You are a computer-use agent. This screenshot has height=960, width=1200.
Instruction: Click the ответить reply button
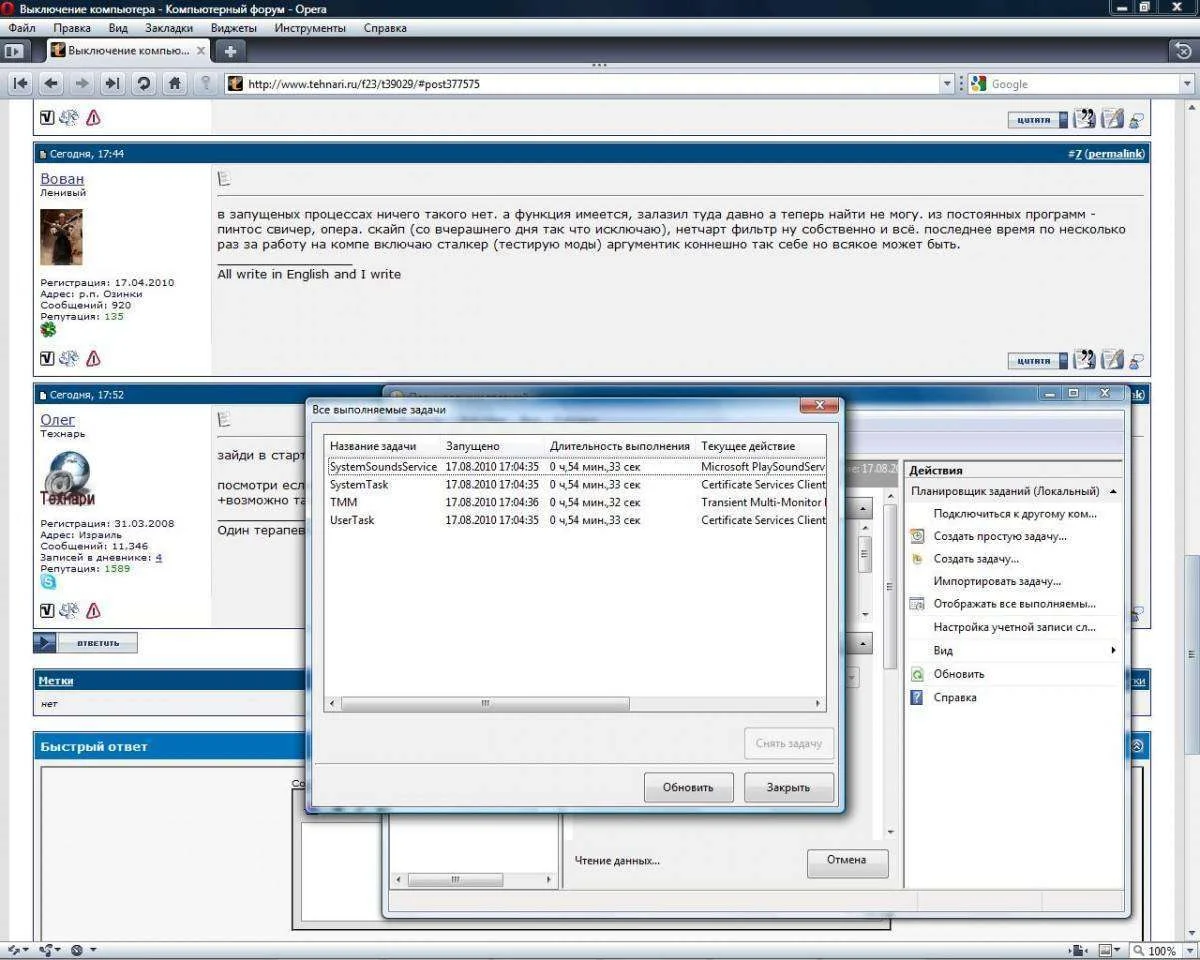click(x=86, y=643)
